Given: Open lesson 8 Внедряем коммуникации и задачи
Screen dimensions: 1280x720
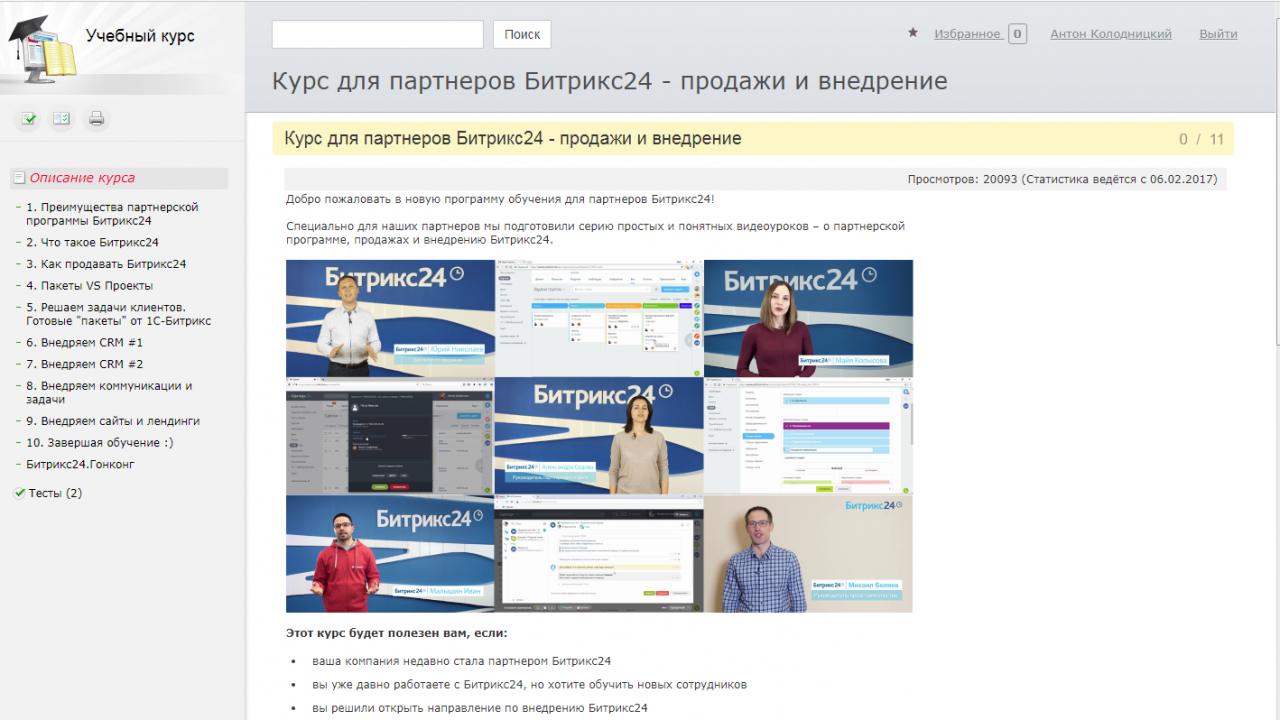Looking at the screenshot, I should (109, 392).
